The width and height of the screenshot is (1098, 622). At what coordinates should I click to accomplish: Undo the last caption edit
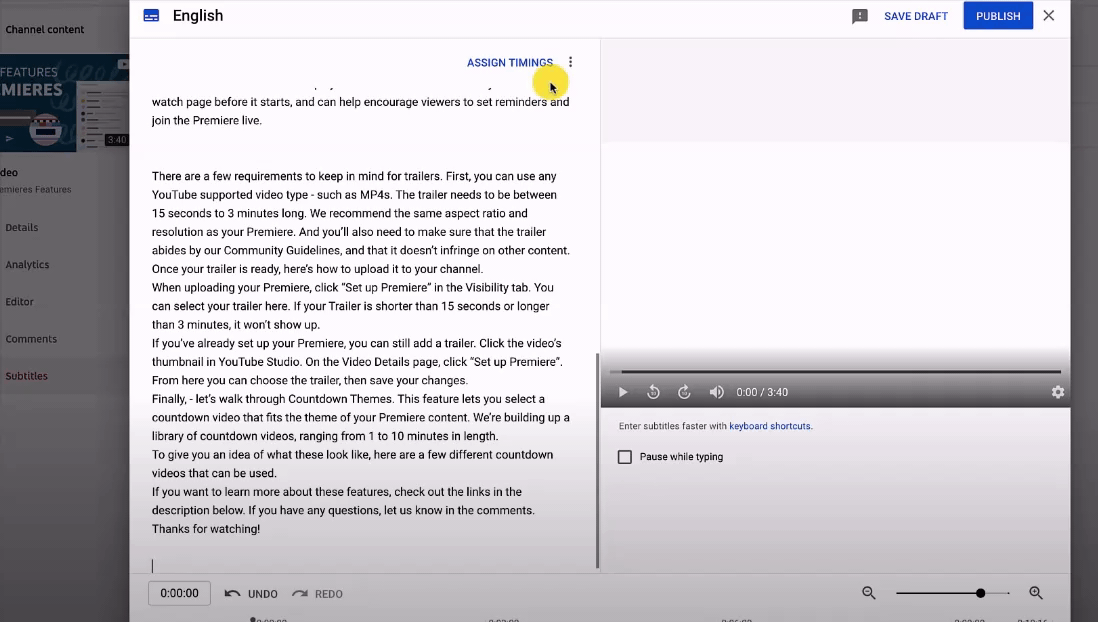pyautogui.click(x=251, y=593)
